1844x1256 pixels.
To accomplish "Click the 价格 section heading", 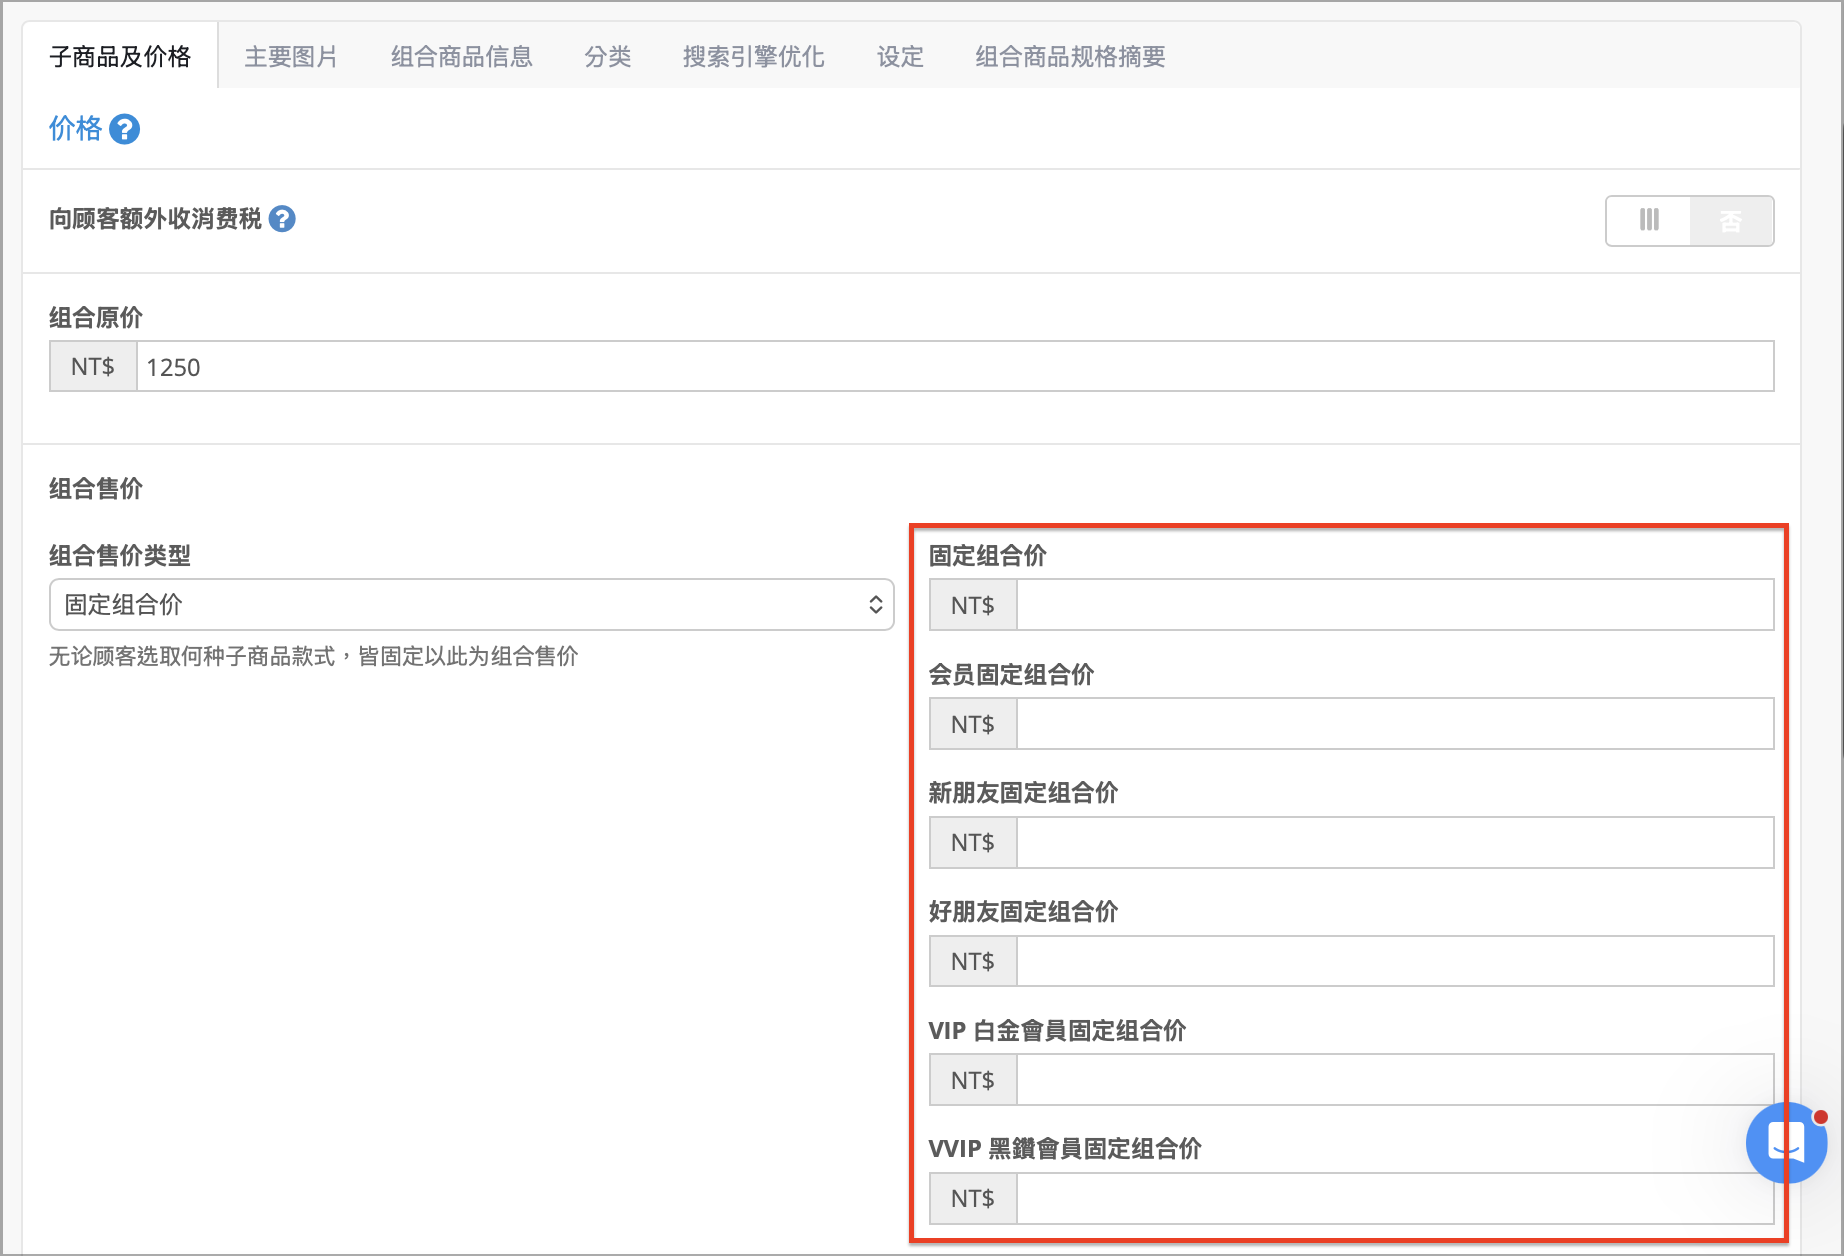I will pyautogui.click(x=75, y=129).
